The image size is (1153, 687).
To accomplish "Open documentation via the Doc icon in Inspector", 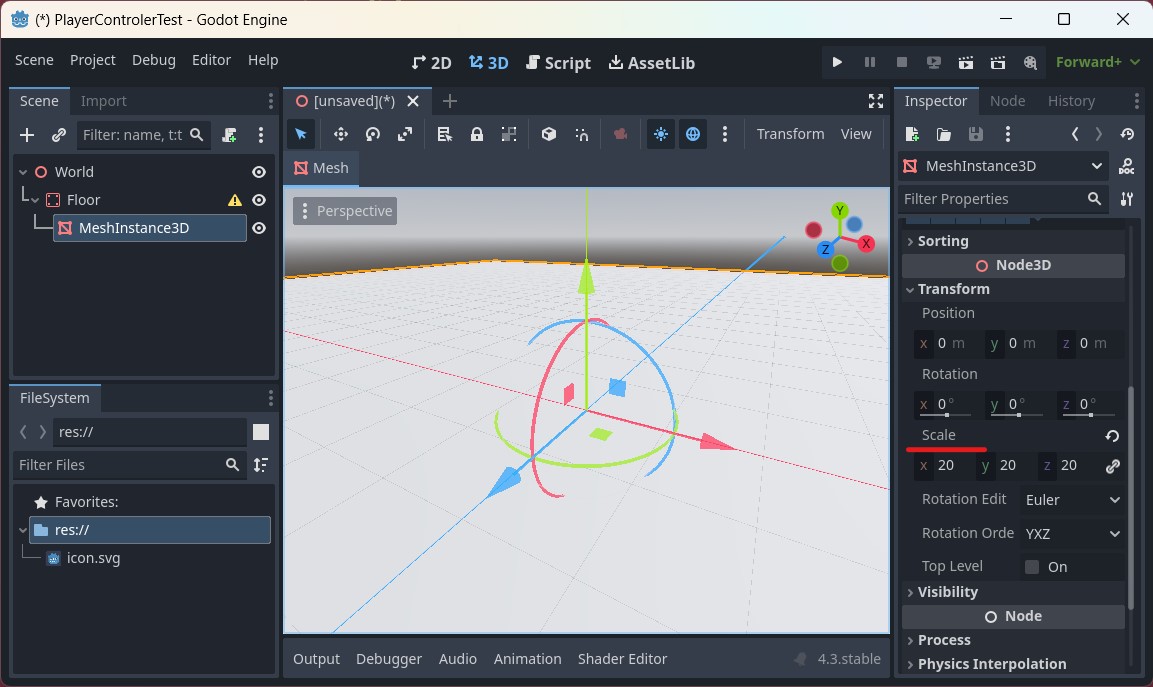I will pyautogui.click(x=1126, y=166).
